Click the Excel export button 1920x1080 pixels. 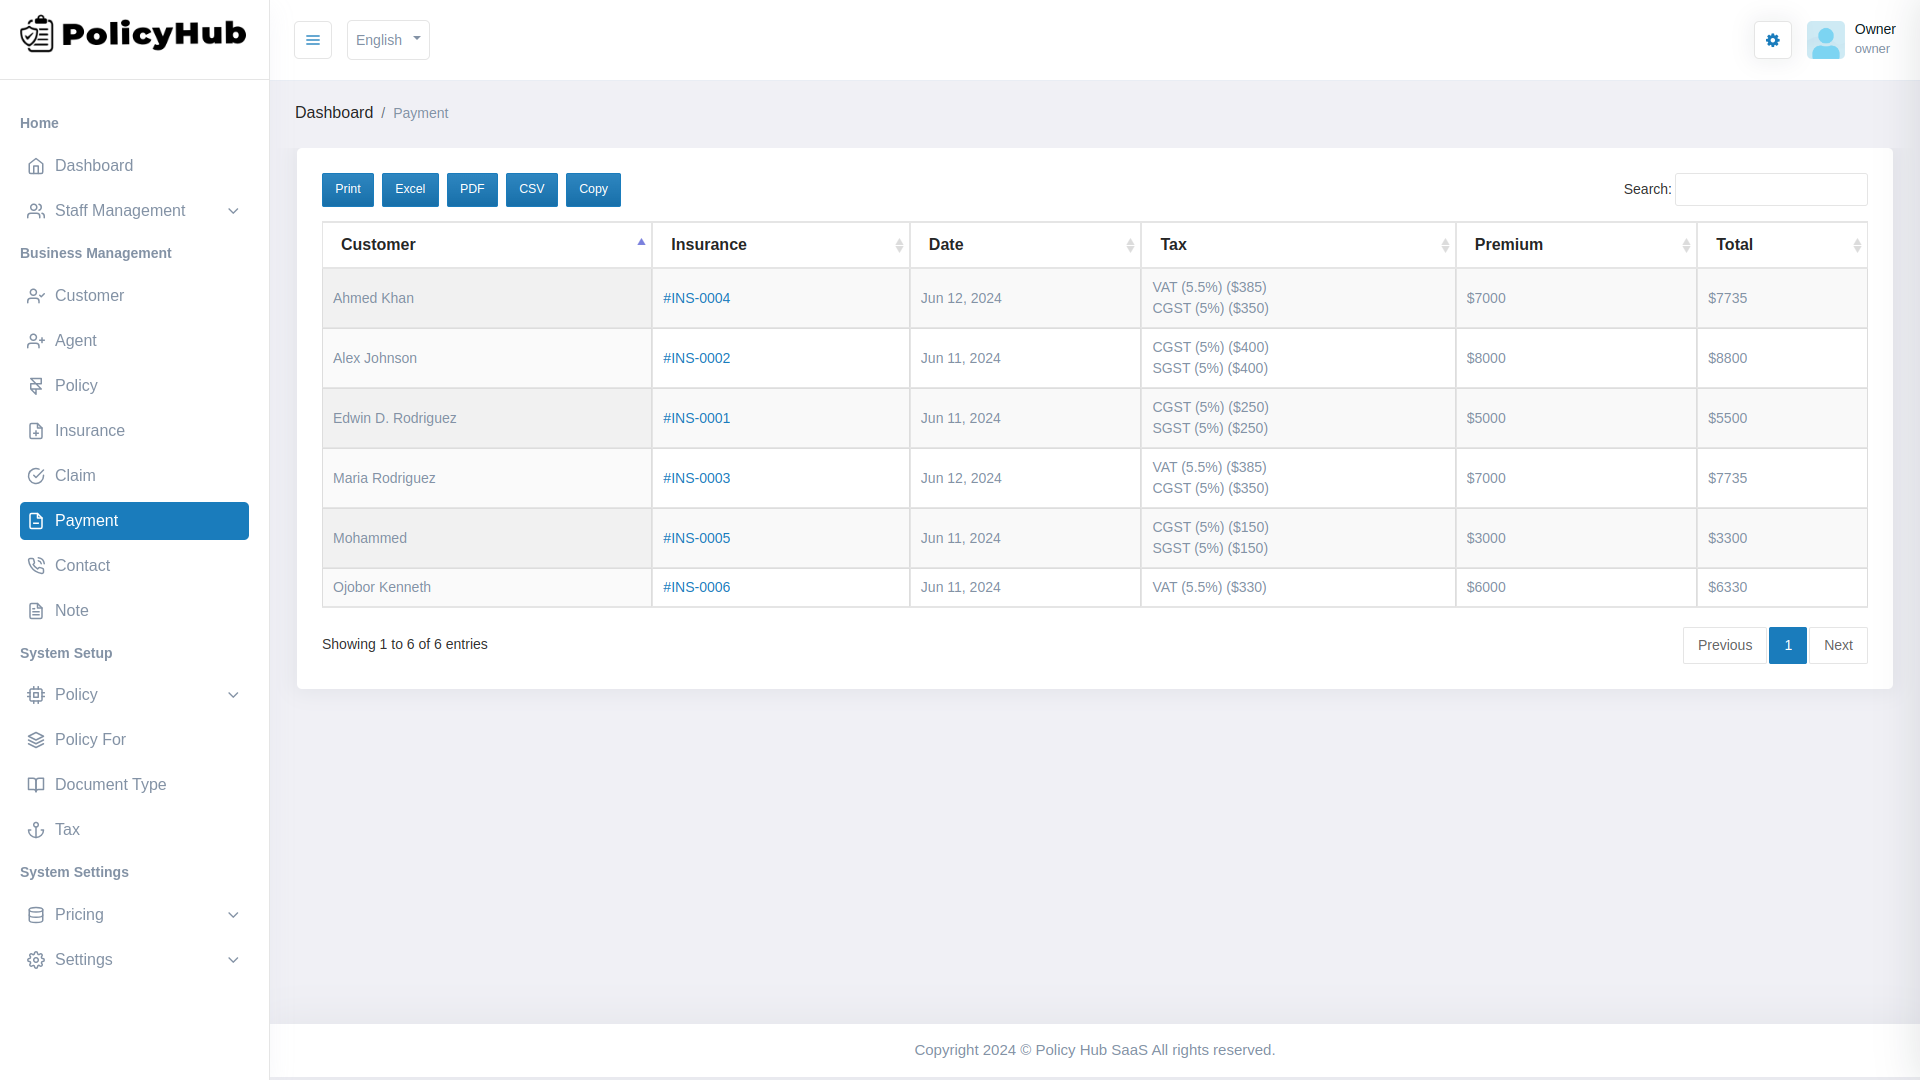click(410, 189)
